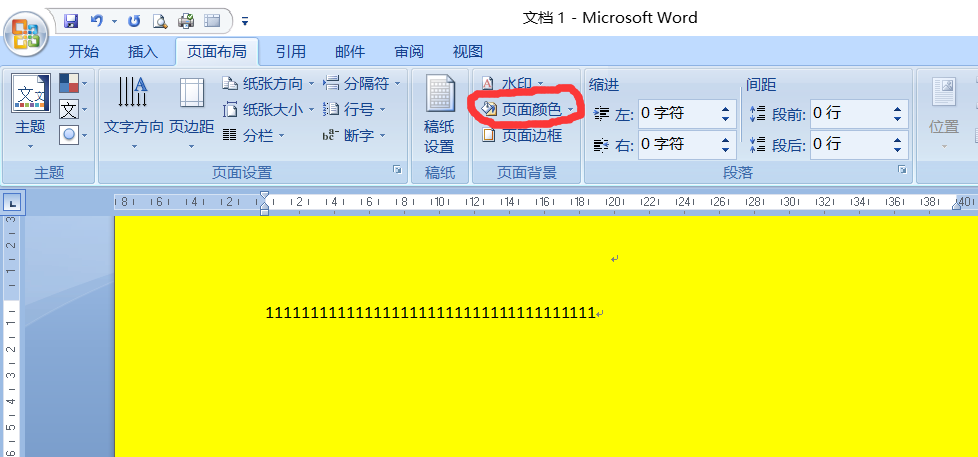Click the 段后 spacing field
The image size is (978, 457).
tap(850, 145)
